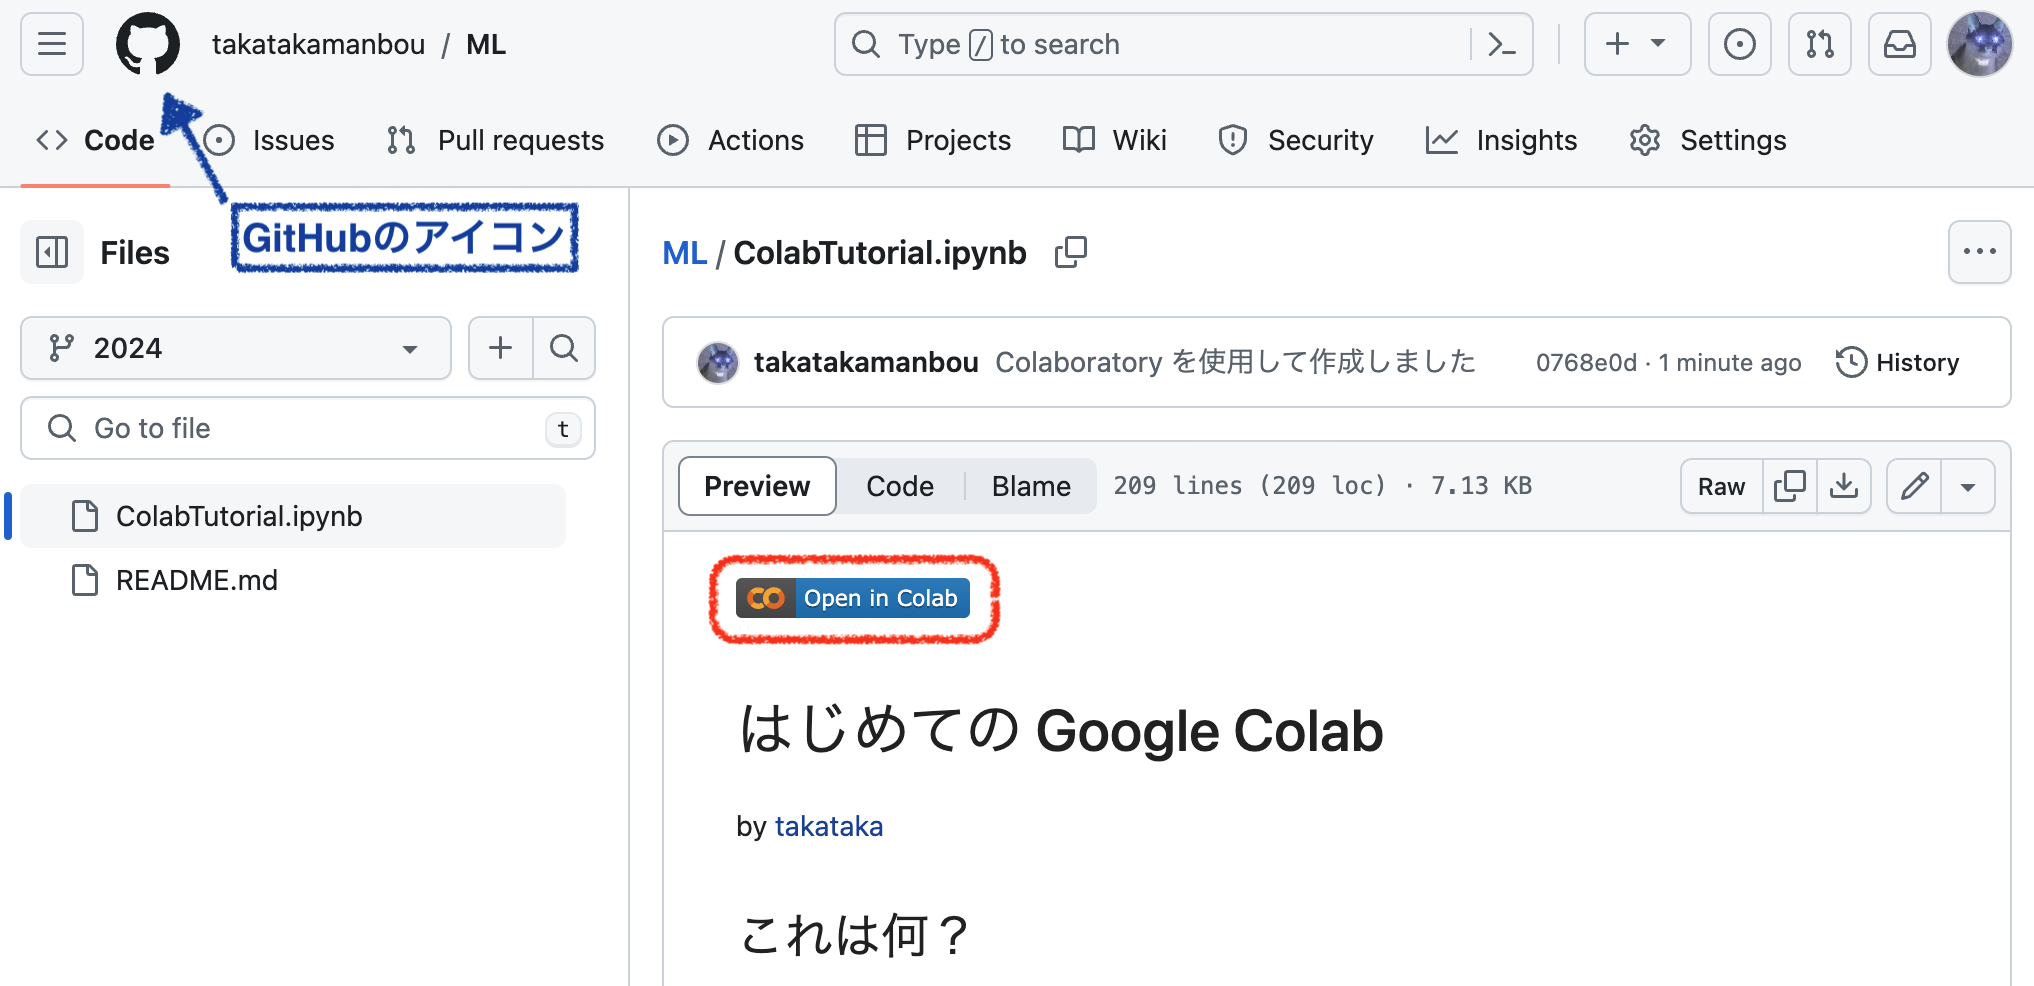This screenshot has height=986, width=2034.
Task: Open commit 0768e0d
Action: 1586,362
